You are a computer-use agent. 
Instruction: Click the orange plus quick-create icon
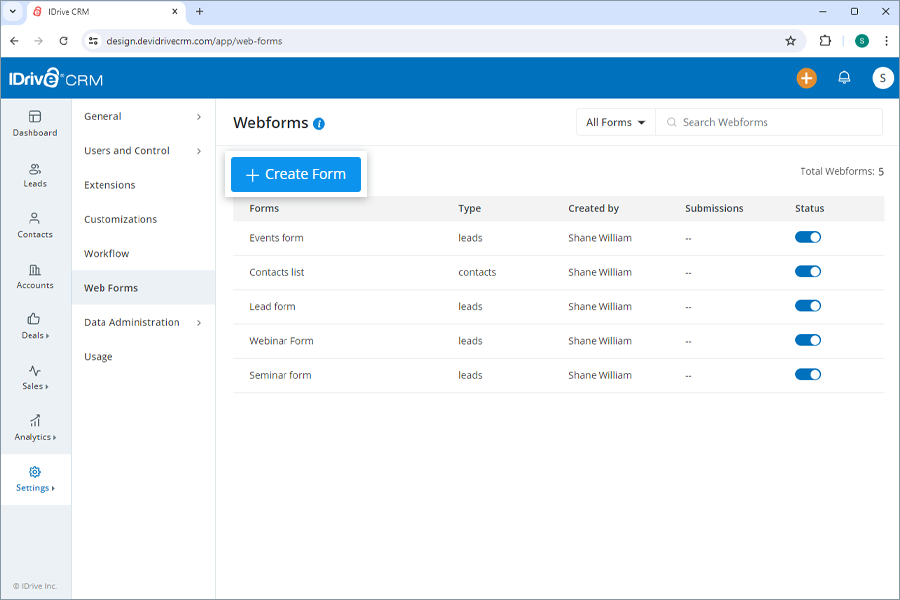[807, 77]
